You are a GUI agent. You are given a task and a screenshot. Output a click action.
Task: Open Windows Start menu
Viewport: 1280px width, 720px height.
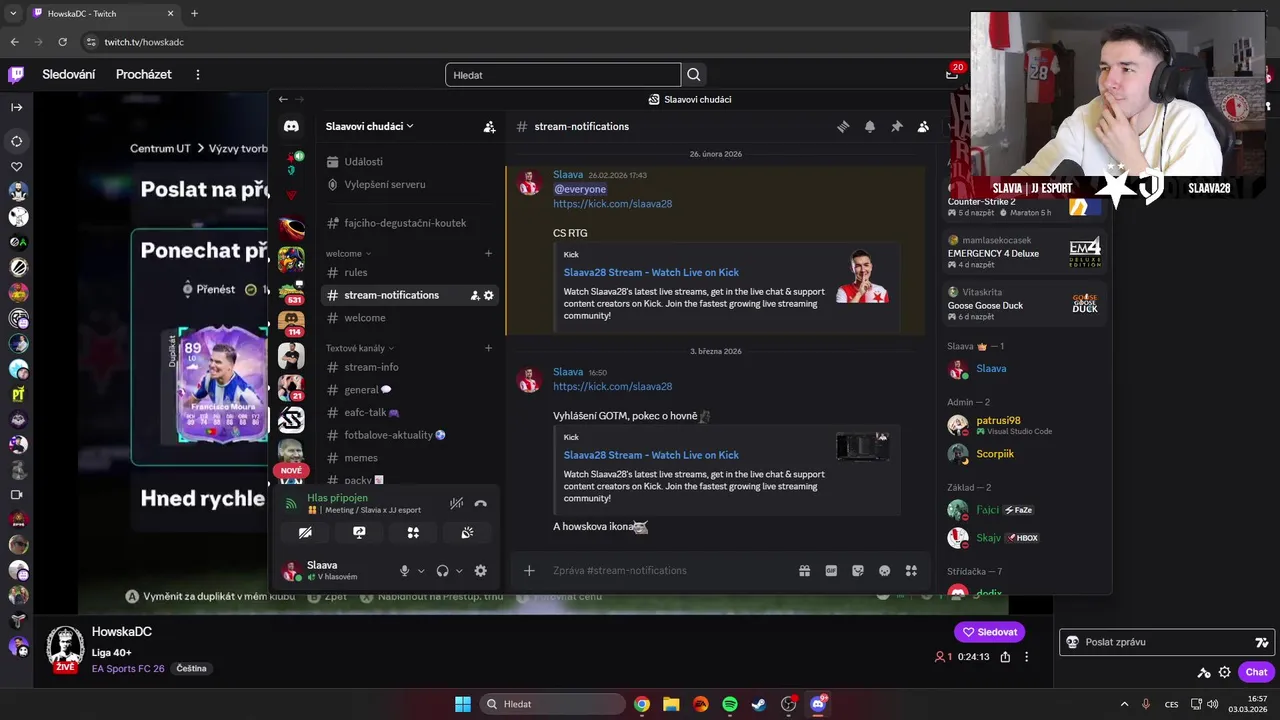pos(463,705)
